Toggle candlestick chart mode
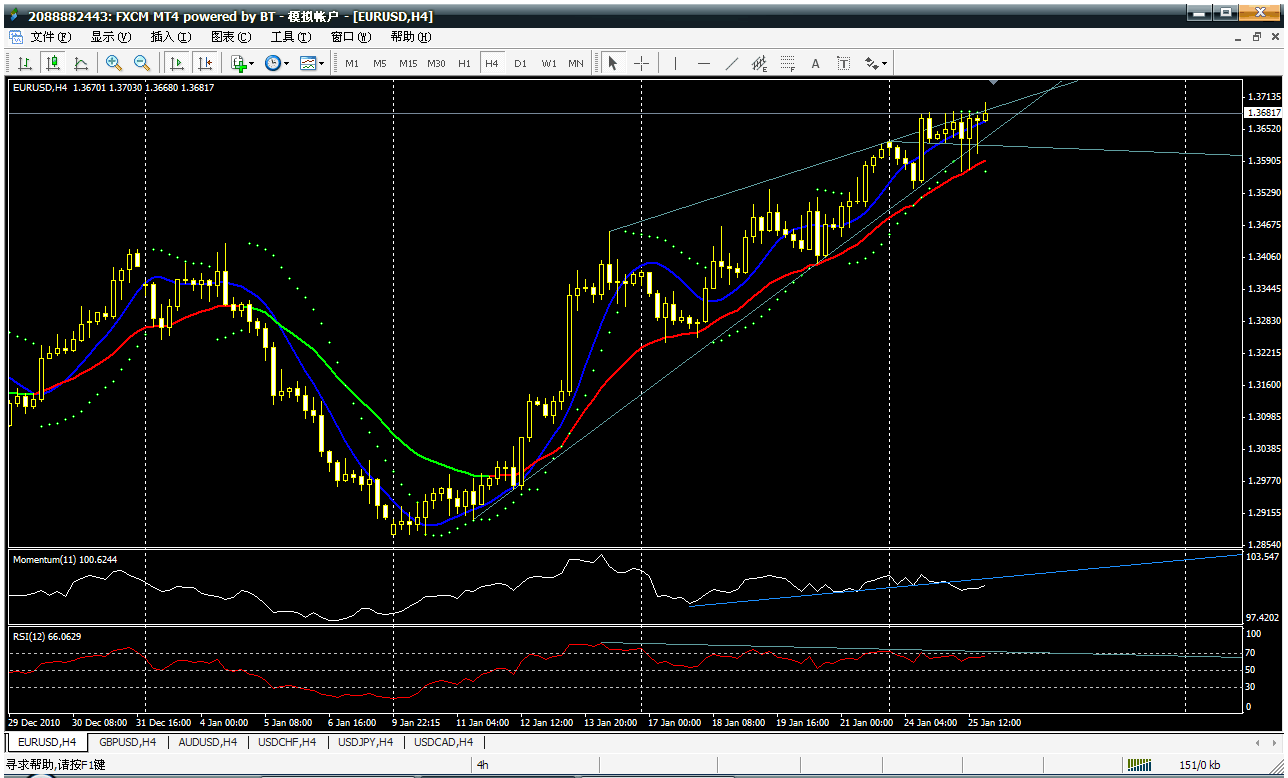This screenshot has height=778, width=1288. 53,63
